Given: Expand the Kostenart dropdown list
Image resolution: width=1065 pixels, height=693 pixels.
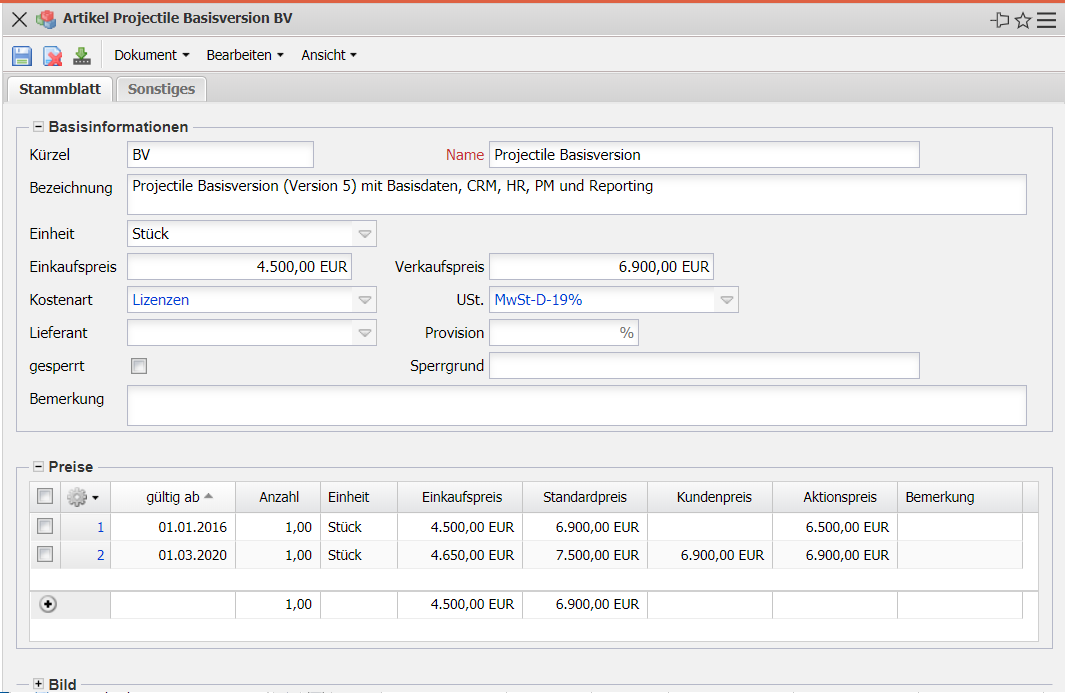Looking at the screenshot, I should tap(365, 300).
